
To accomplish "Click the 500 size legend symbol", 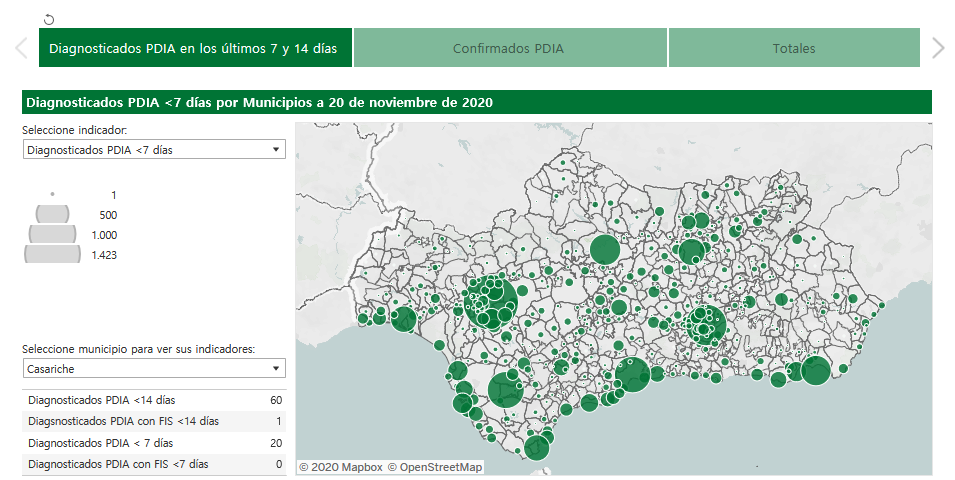I will 52,214.
